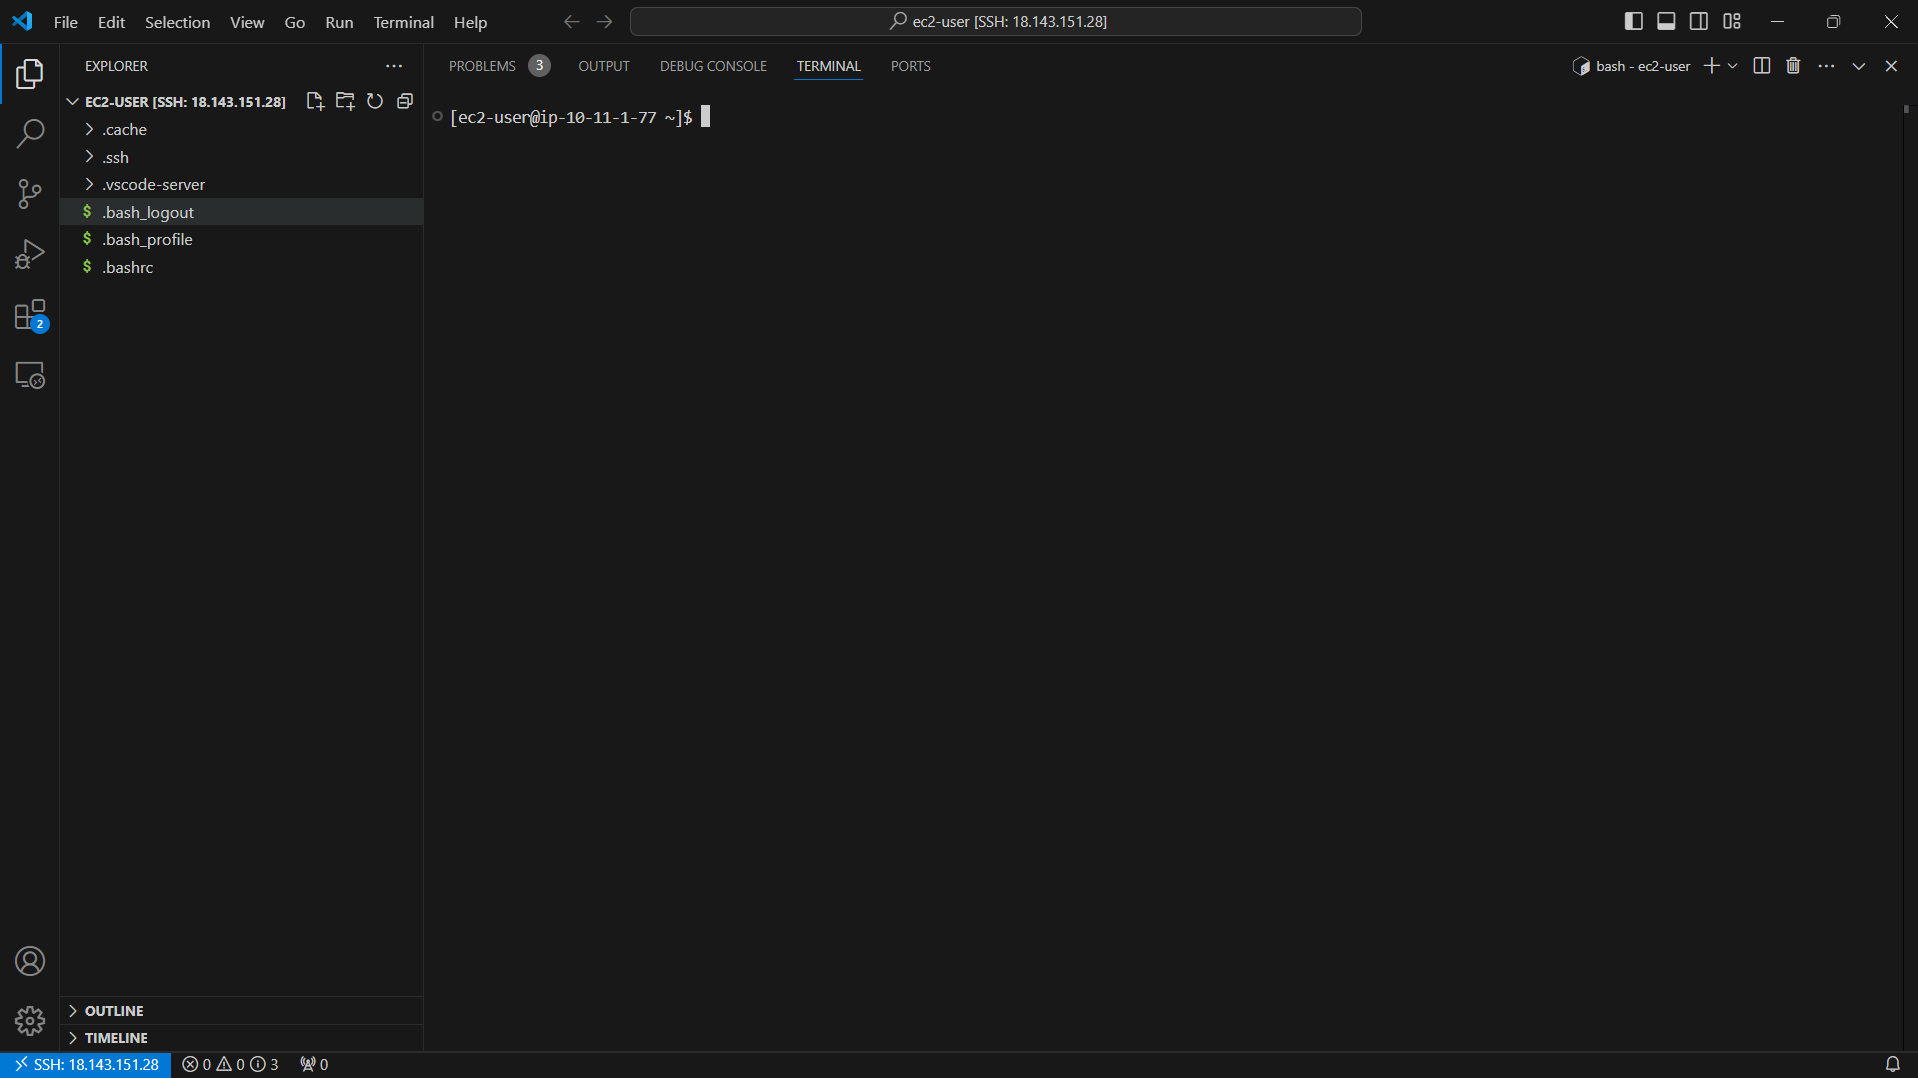Viewport: 1918px width, 1078px height.
Task: Open notifications bell in status bar
Action: (1893, 1065)
